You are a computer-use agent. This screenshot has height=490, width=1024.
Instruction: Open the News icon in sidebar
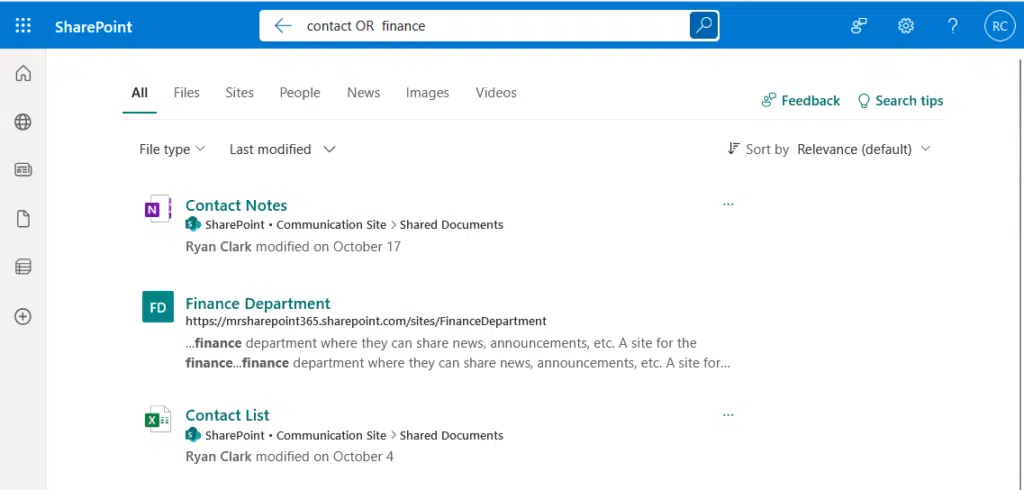(x=23, y=170)
